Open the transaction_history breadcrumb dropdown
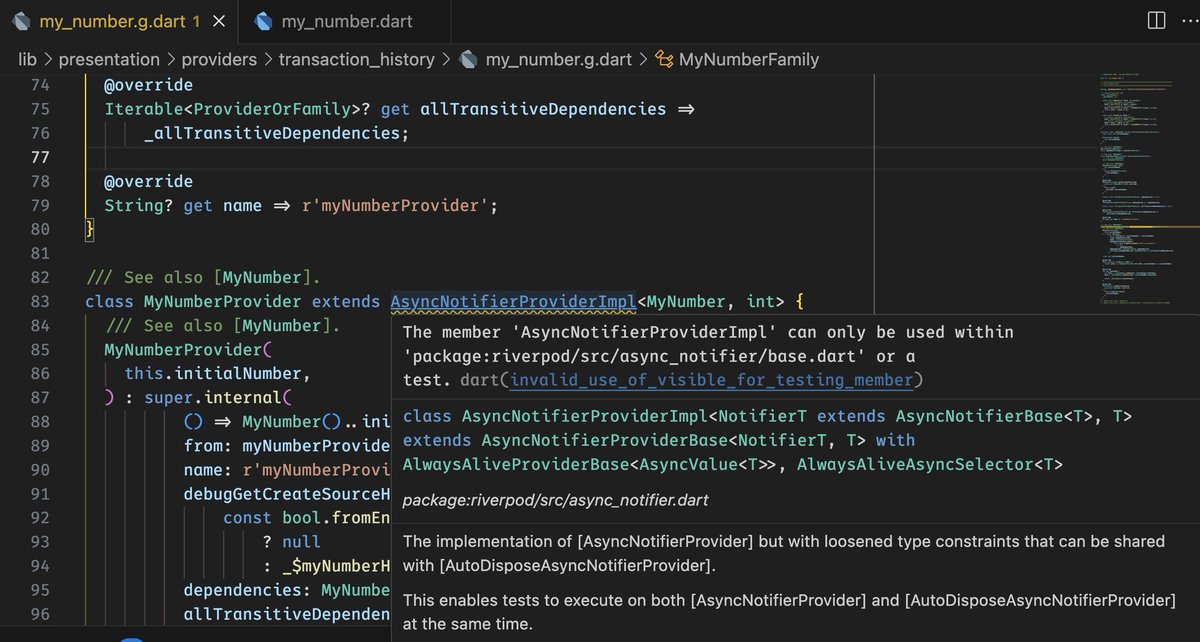1200x642 pixels. point(357,59)
